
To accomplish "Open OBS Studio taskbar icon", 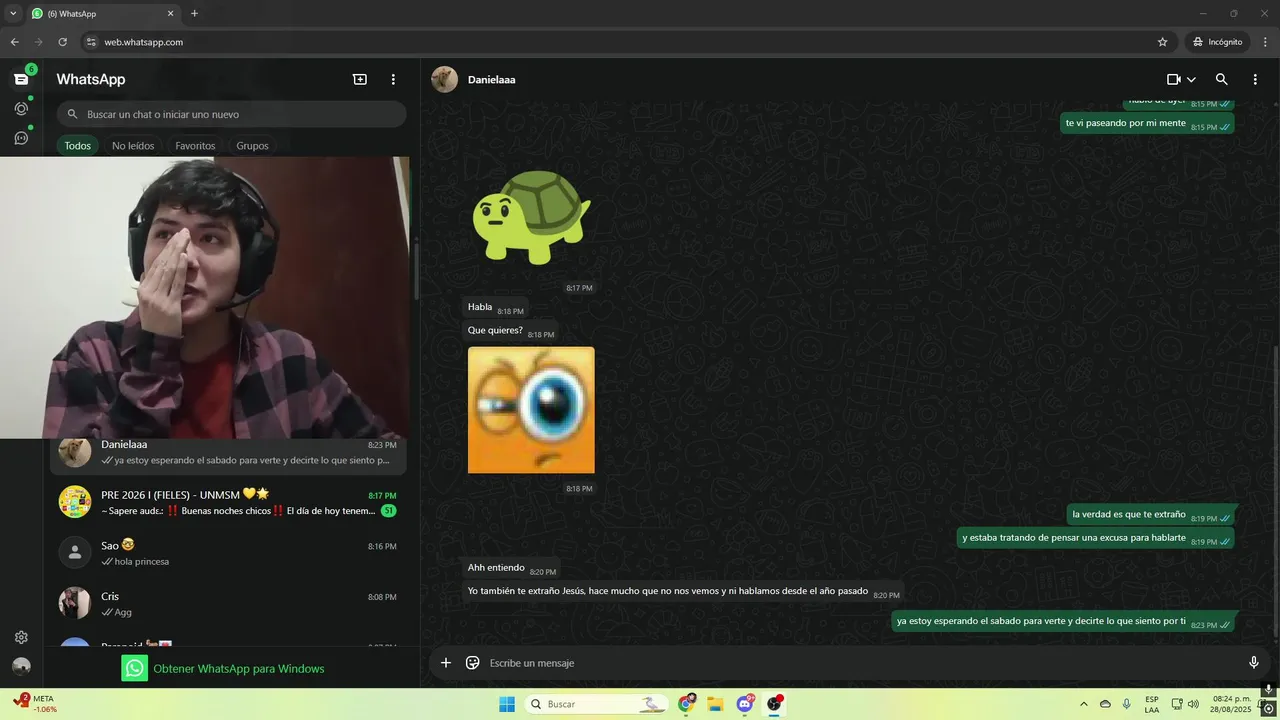I will 774,704.
